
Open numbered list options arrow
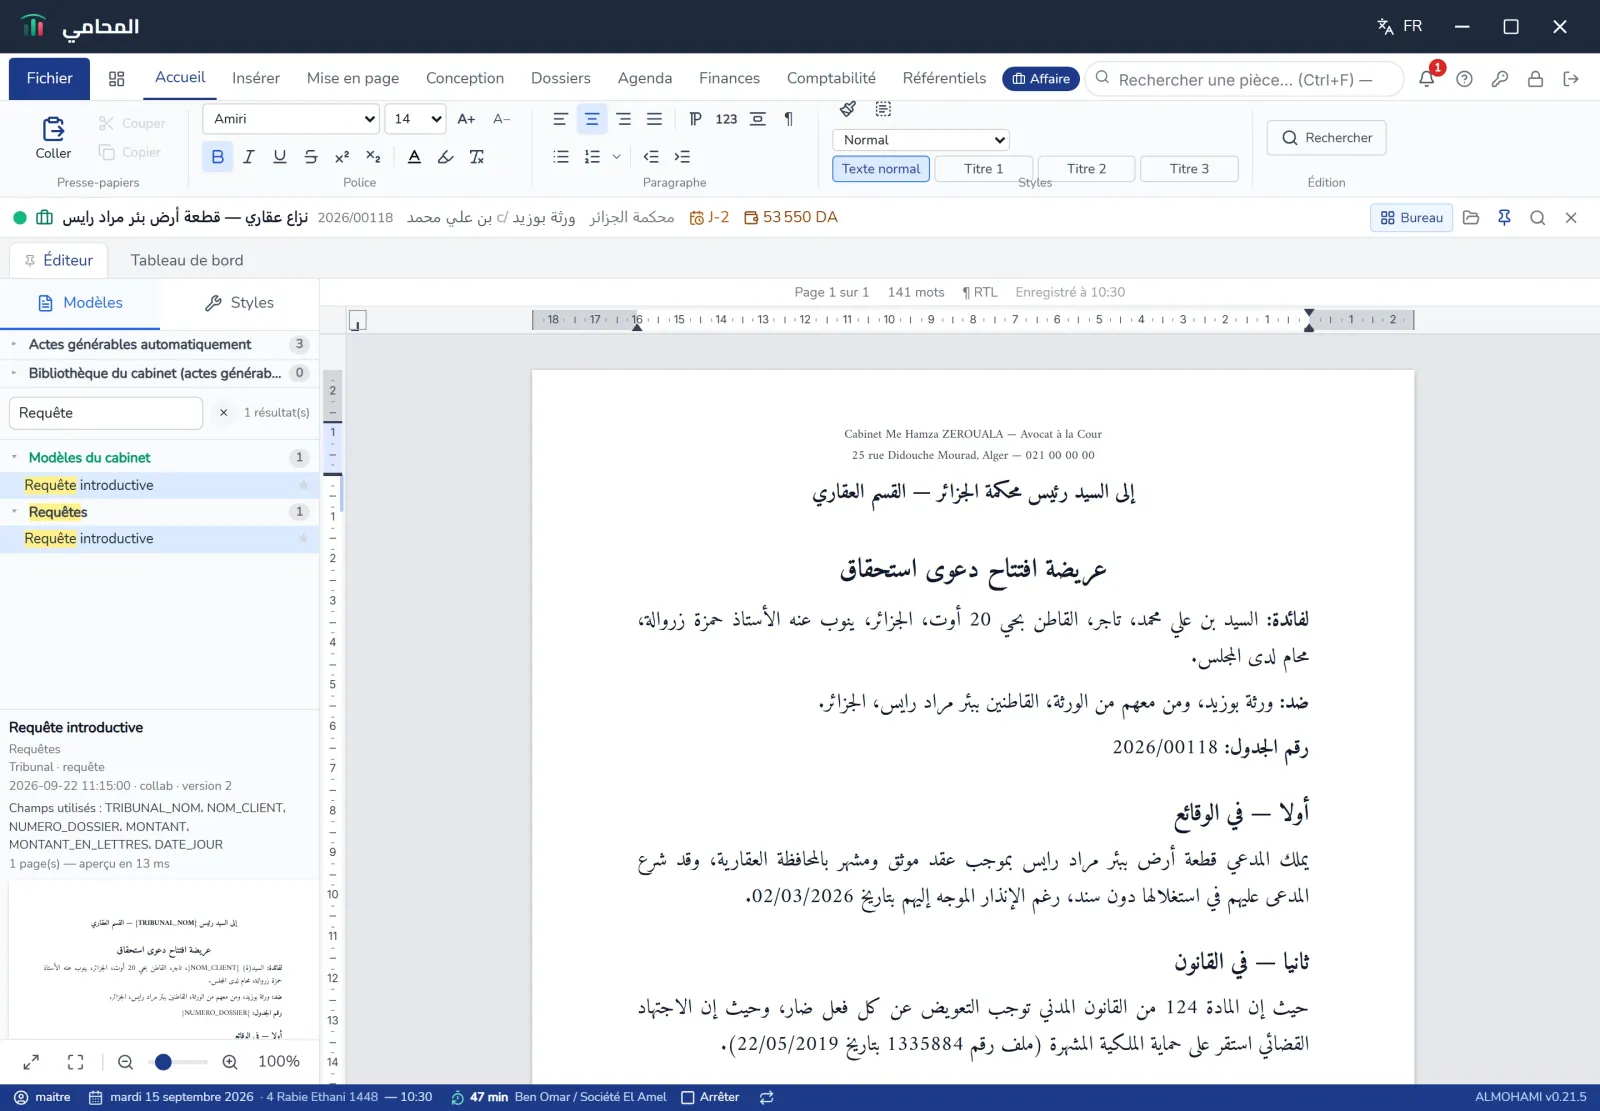click(x=616, y=157)
